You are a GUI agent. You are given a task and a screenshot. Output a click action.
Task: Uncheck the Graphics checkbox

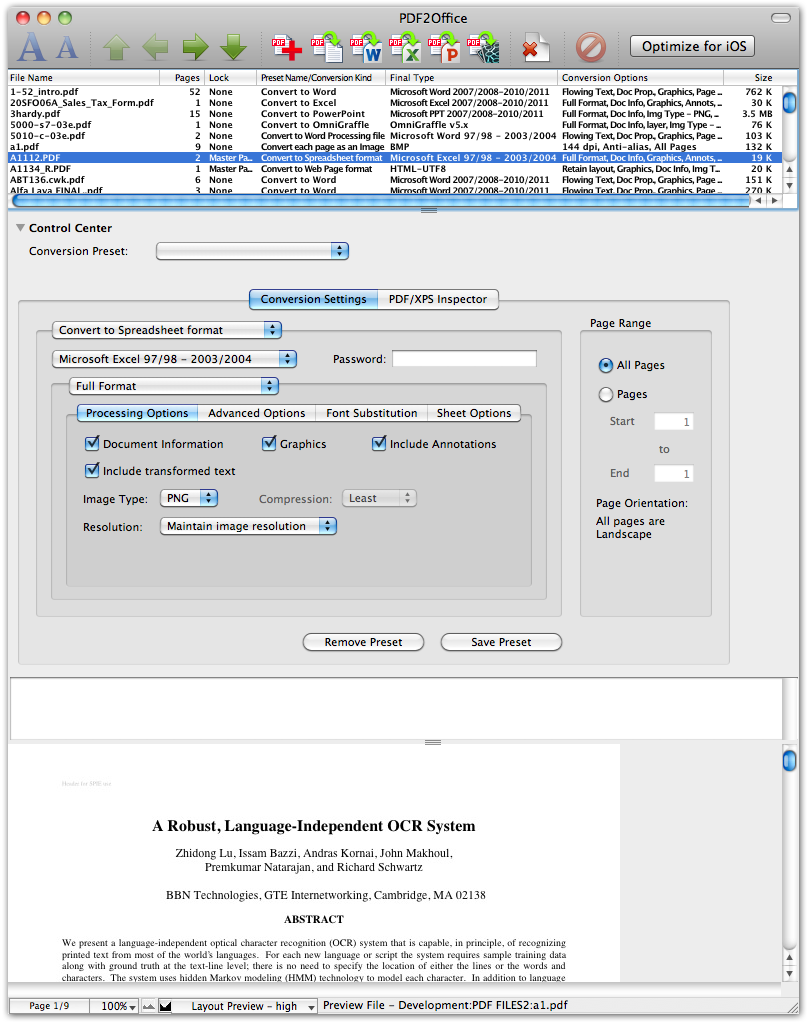269,443
